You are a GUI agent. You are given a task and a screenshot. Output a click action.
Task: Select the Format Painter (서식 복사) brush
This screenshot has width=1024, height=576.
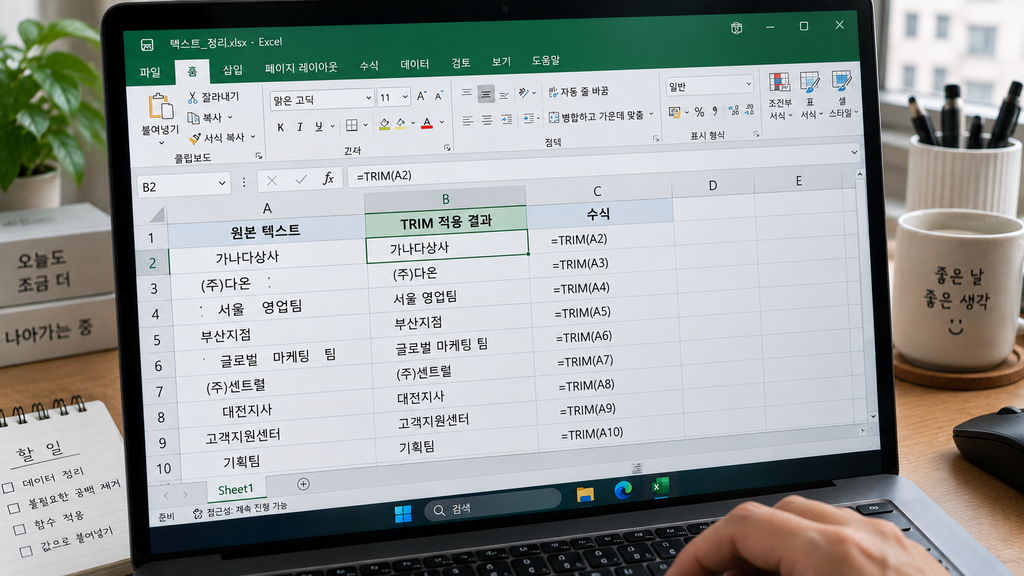pyautogui.click(x=195, y=138)
